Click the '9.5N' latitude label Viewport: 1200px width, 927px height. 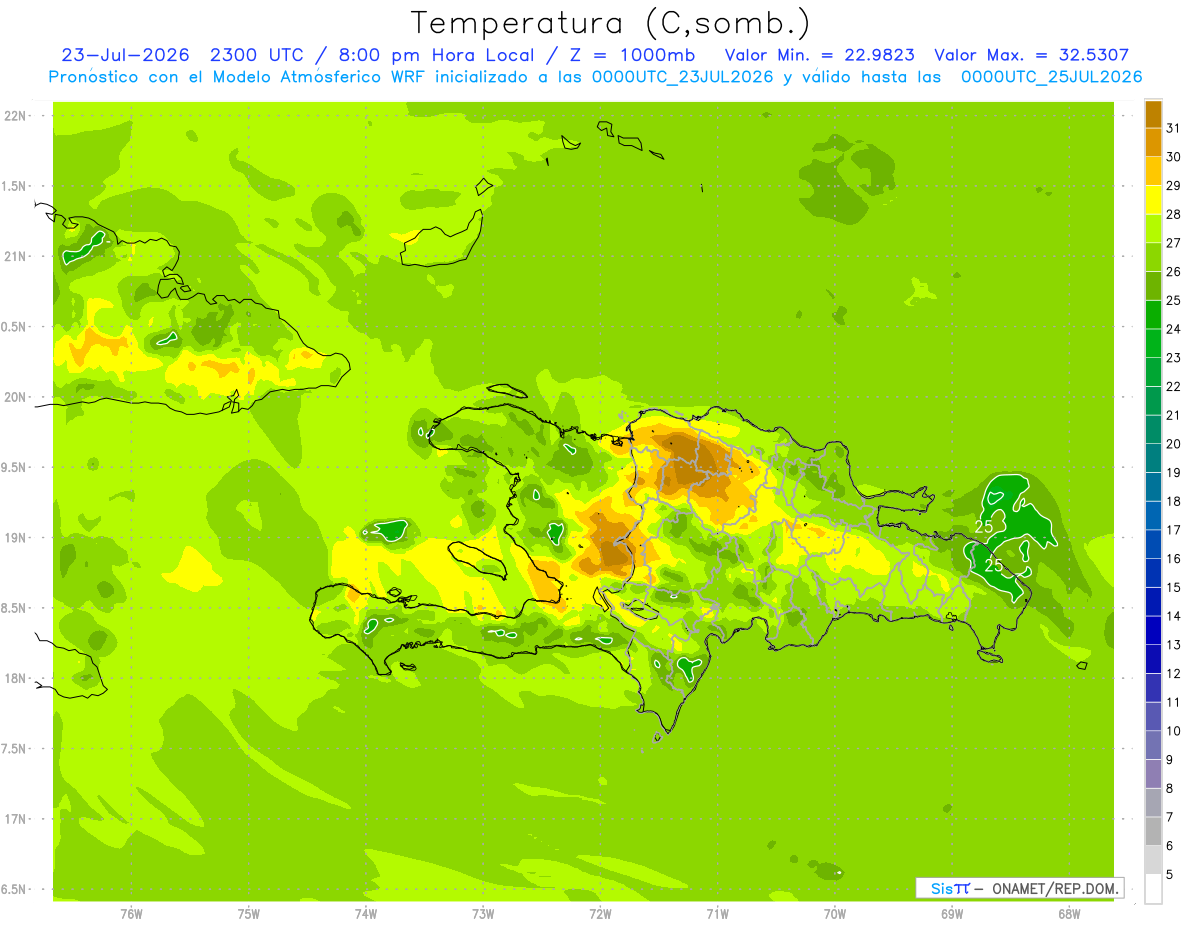[15, 467]
